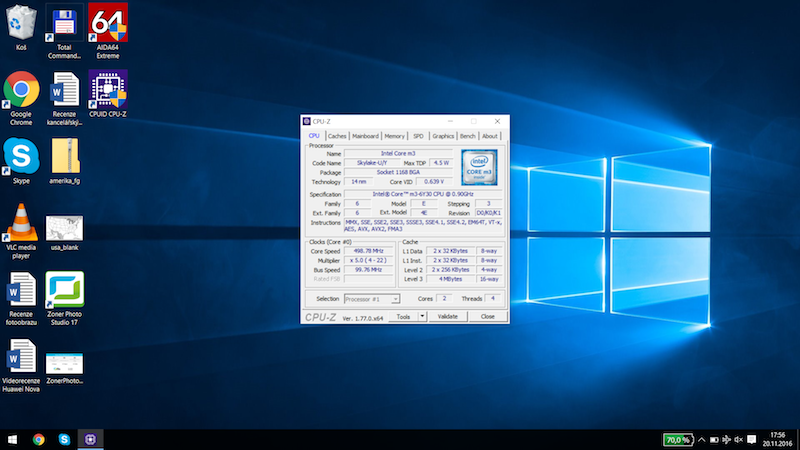Click Bus Speed value '99.76 MHz'
This screenshot has height=450, width=800.
pos(368,269)
